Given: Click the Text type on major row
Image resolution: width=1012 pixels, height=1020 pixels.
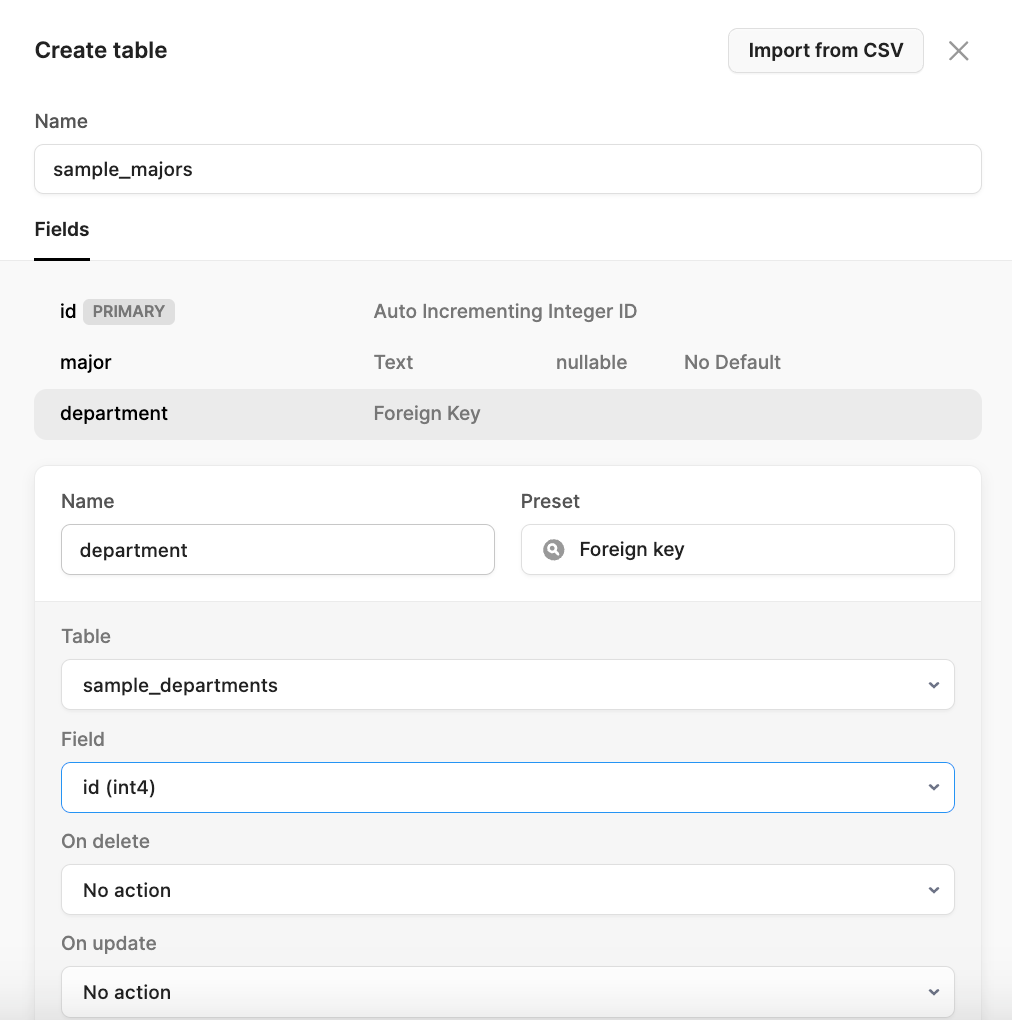Looking at the screenshot, I should pos(393,362).
